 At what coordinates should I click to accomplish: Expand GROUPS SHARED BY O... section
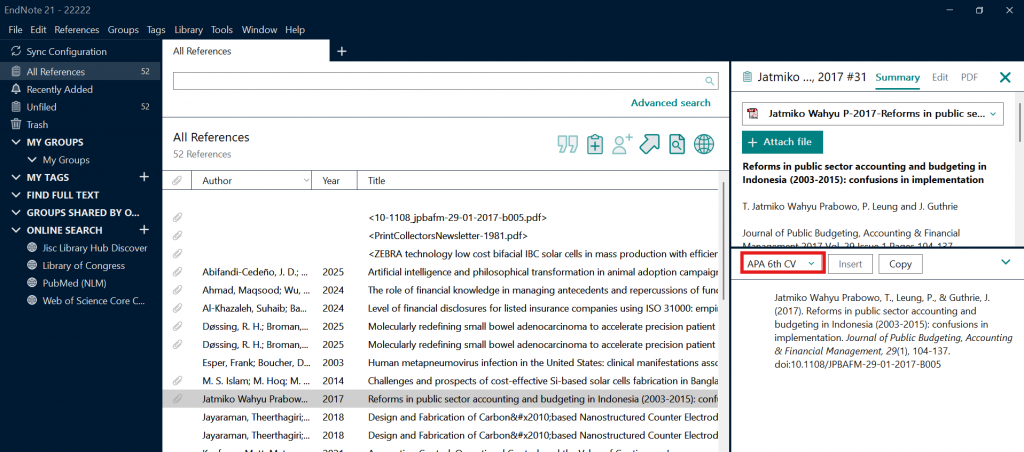16,213
